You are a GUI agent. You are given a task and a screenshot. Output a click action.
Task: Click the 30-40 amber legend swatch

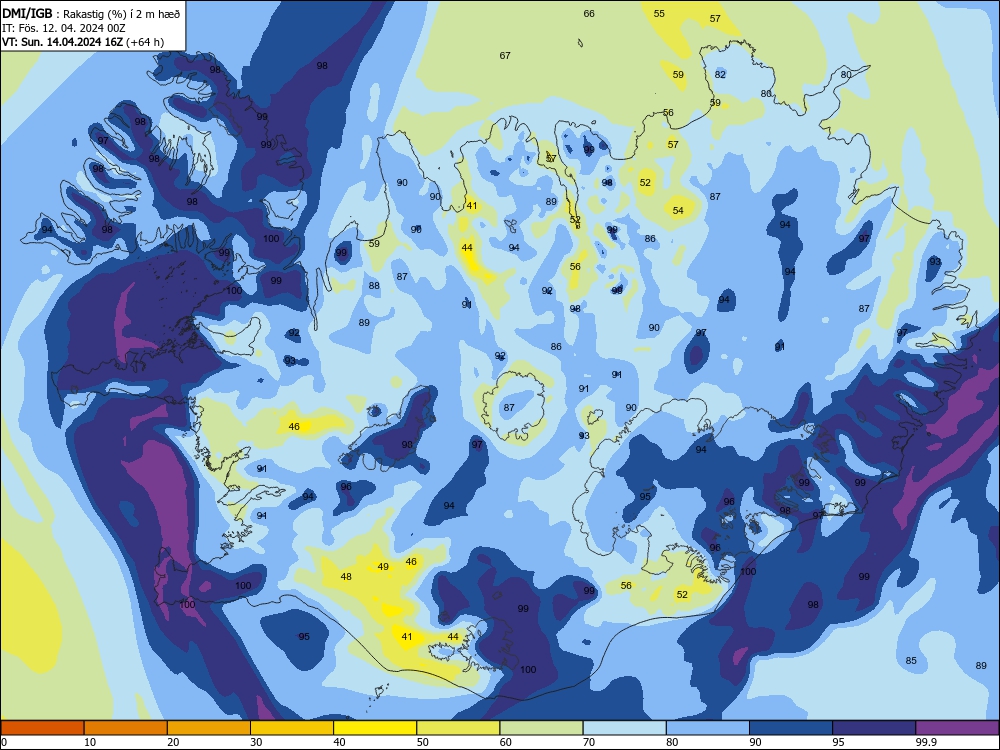[292, 728]
